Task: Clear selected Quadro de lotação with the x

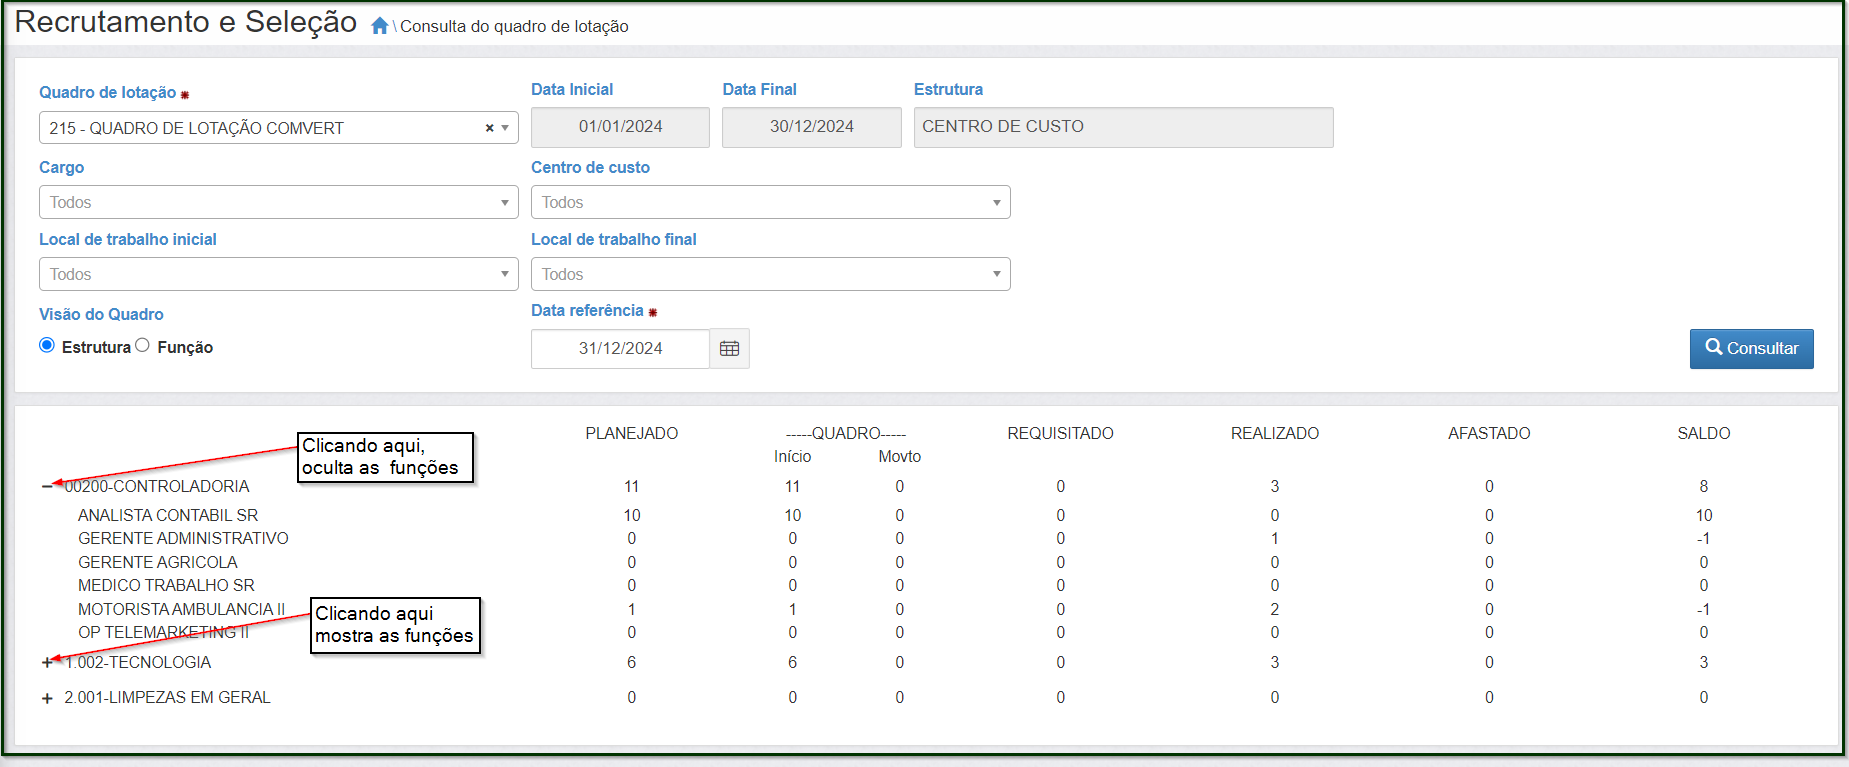Action: click(490, 128)
